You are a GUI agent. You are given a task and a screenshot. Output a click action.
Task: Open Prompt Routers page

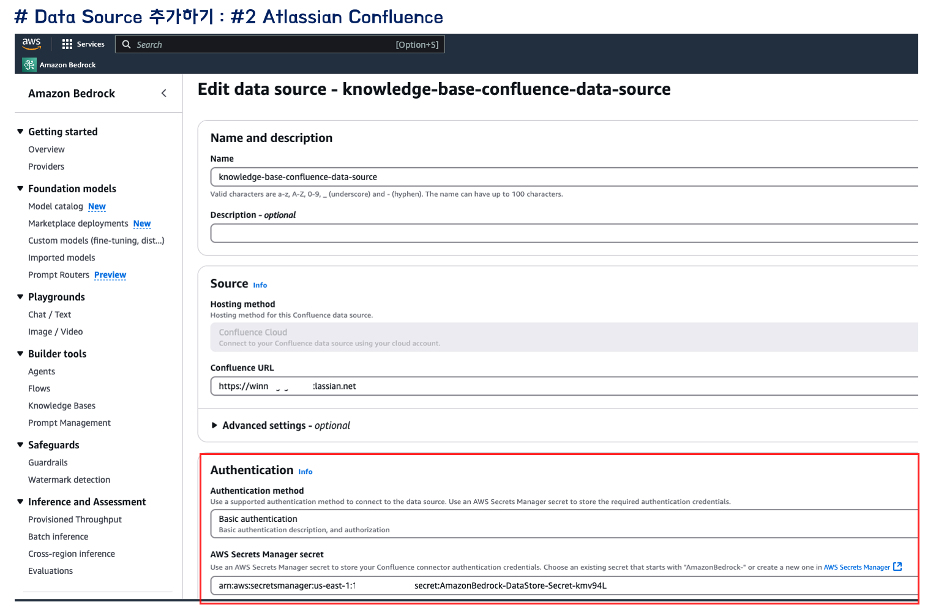(x=58, y=275)
